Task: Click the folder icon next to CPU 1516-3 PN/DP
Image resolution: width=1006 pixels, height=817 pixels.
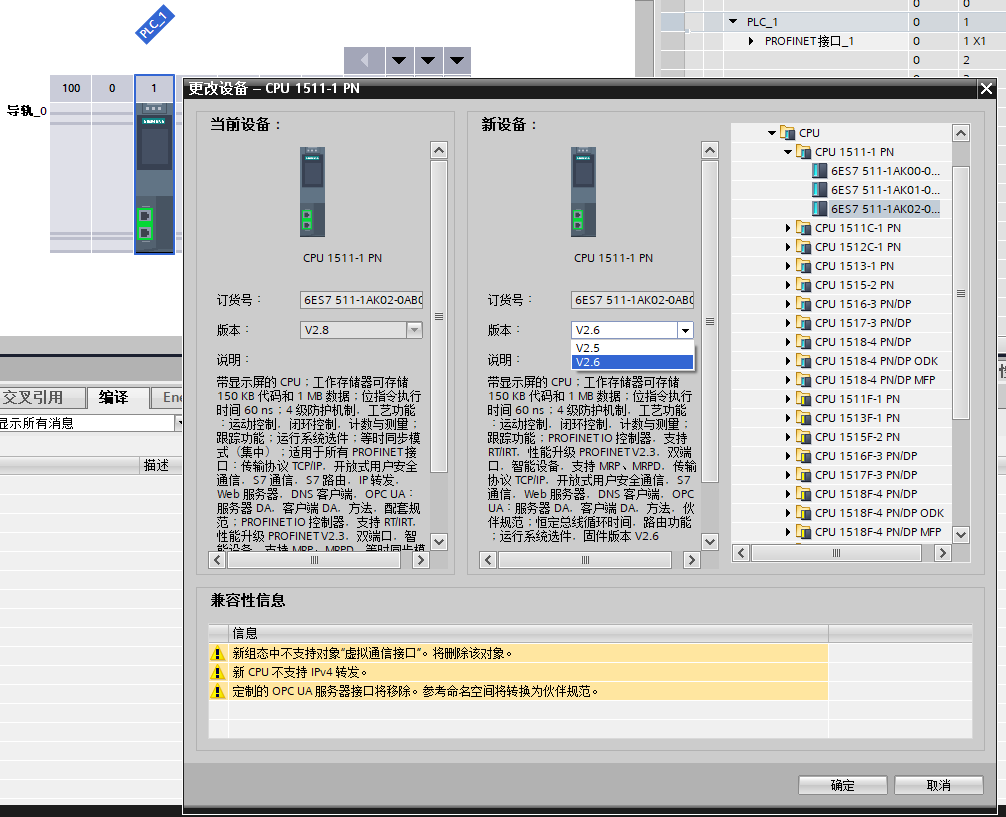Action: (804, 304)
